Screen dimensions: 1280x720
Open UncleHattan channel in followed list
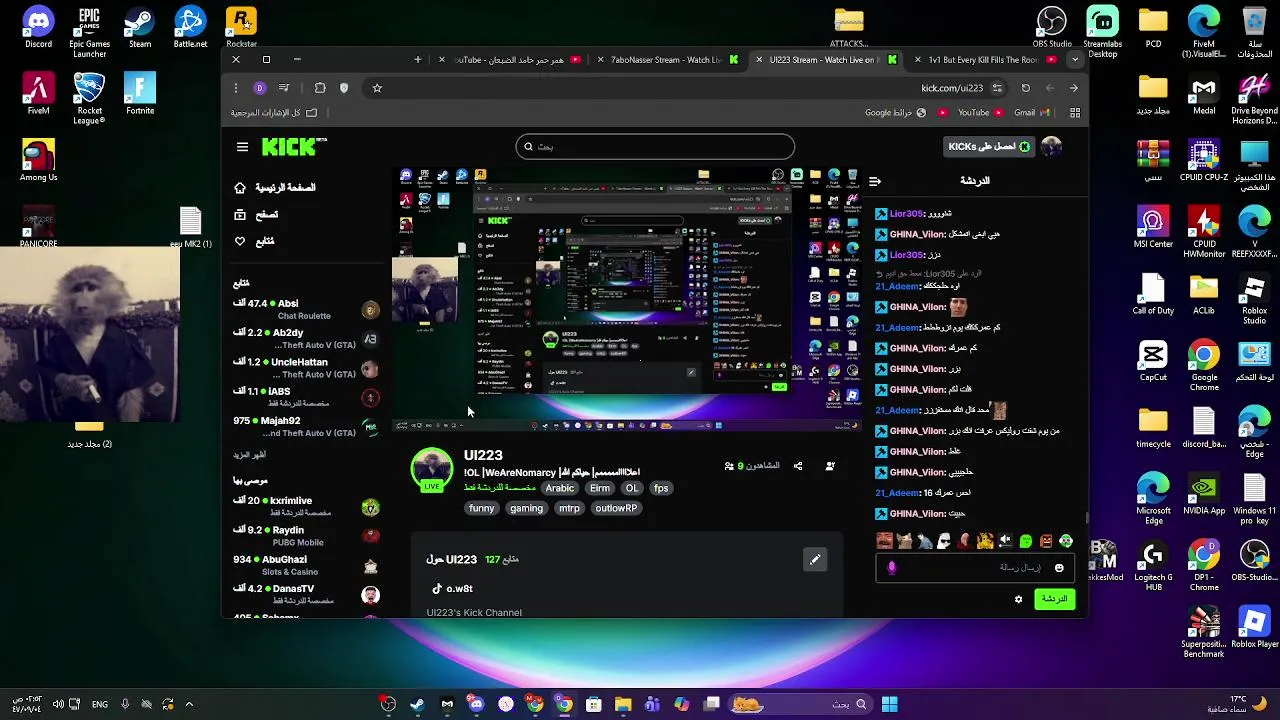306,368
